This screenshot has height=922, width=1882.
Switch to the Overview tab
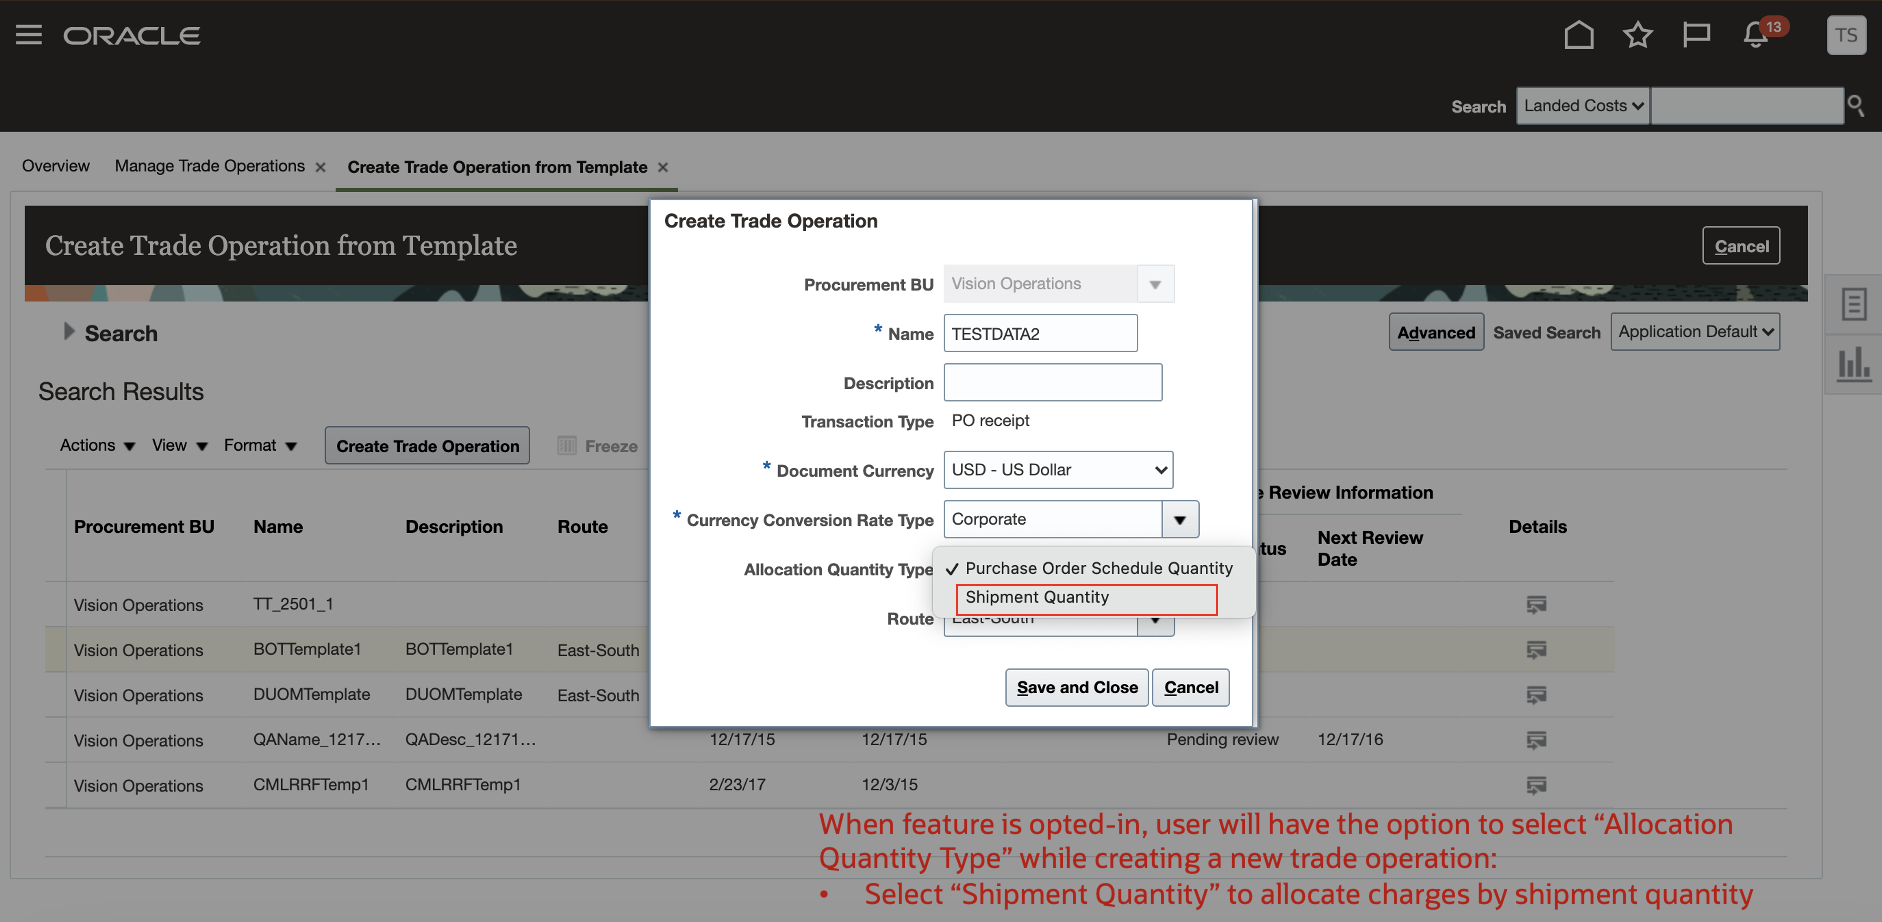point(56,166)
